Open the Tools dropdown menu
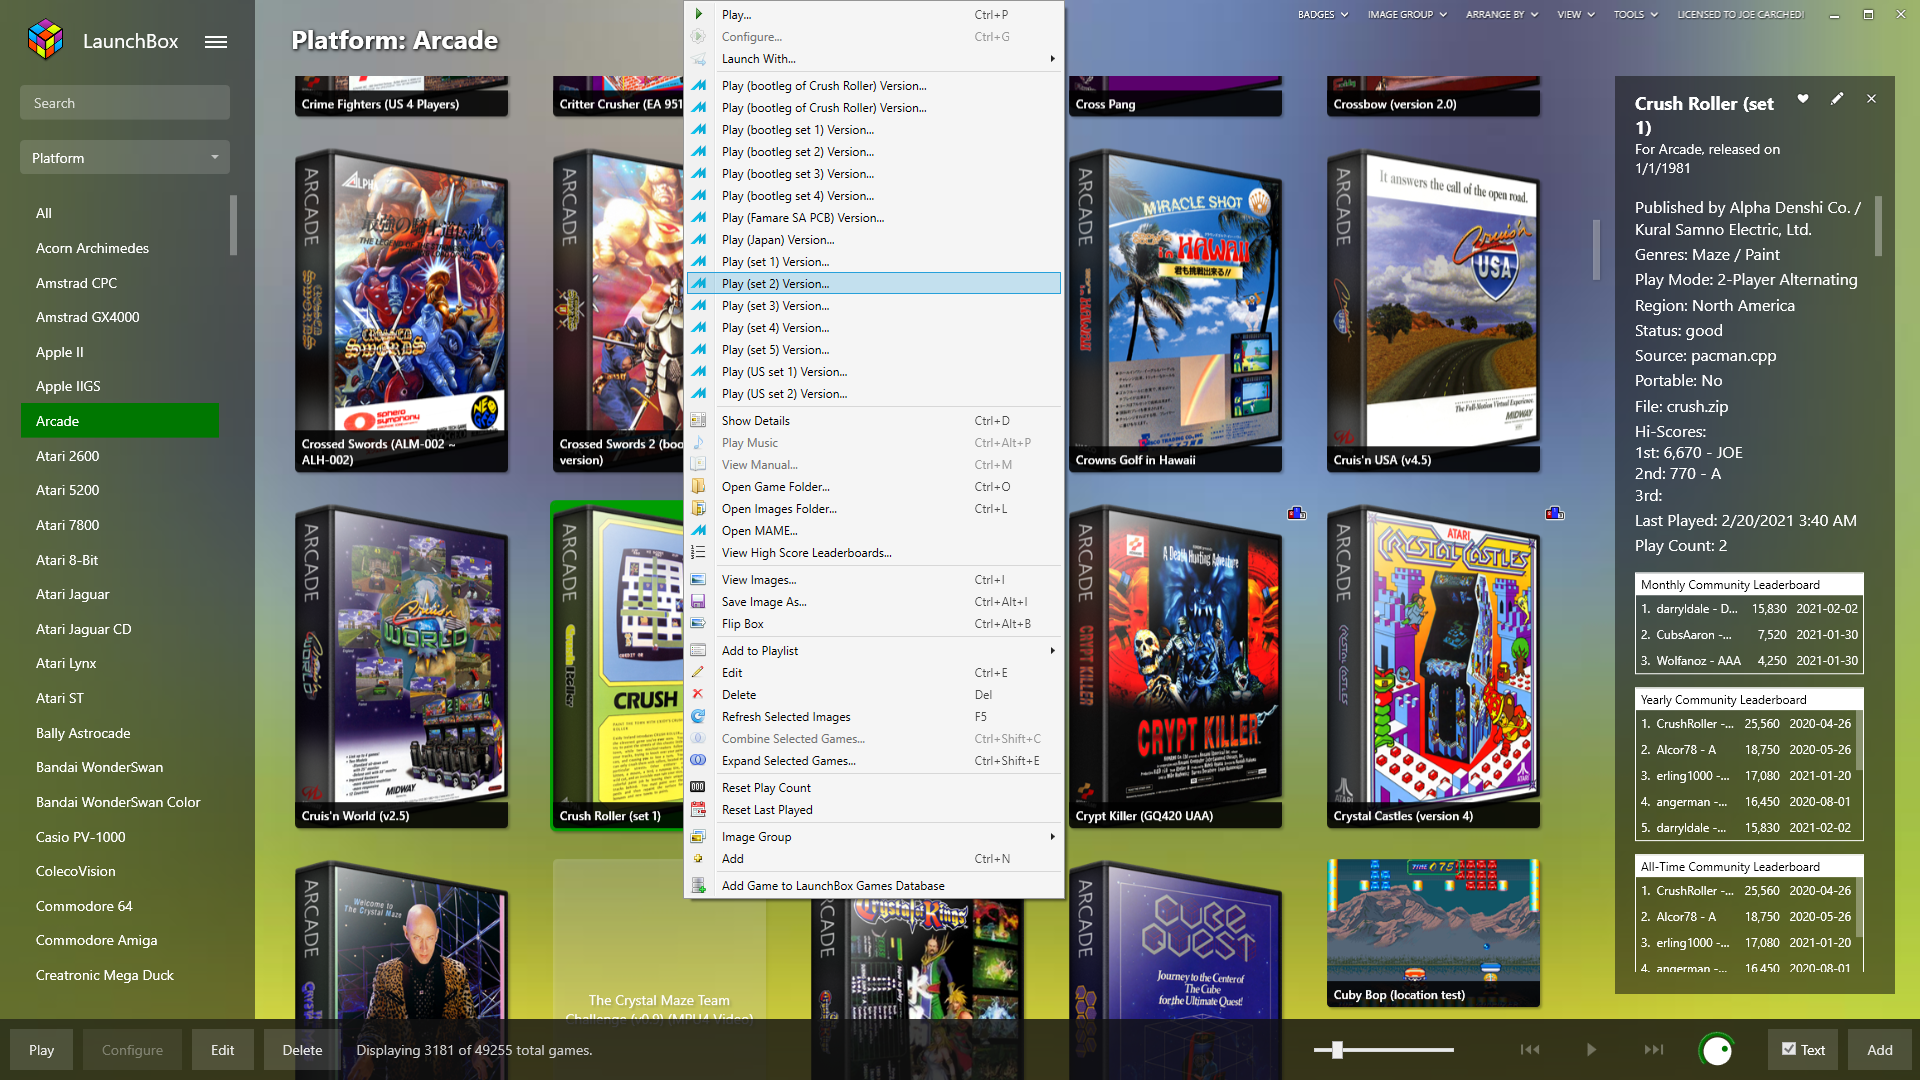 tap(1635, 15)
